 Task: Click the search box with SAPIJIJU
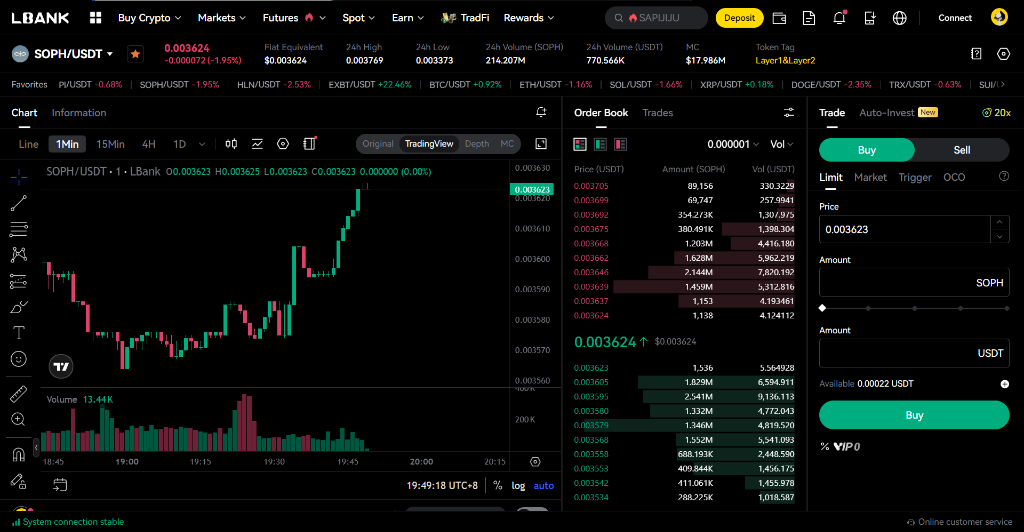pos(656,18)
